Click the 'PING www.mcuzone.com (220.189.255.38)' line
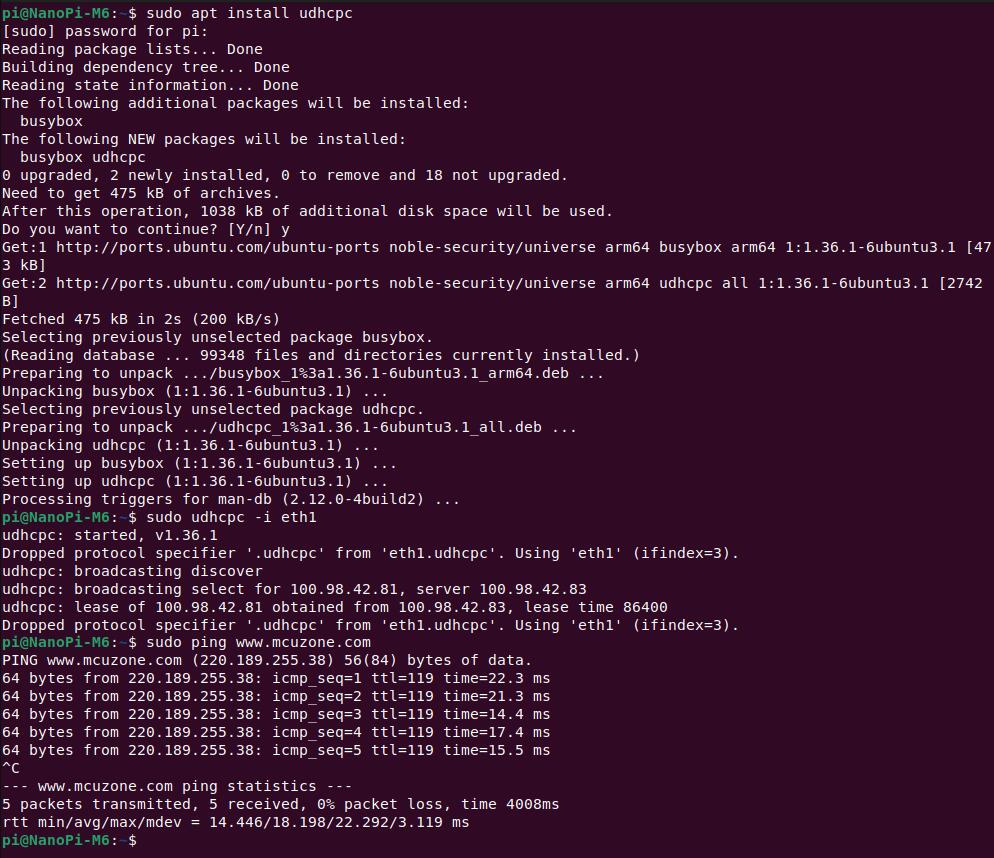Screen dimensions: 994x858 (x=267, y=660)
